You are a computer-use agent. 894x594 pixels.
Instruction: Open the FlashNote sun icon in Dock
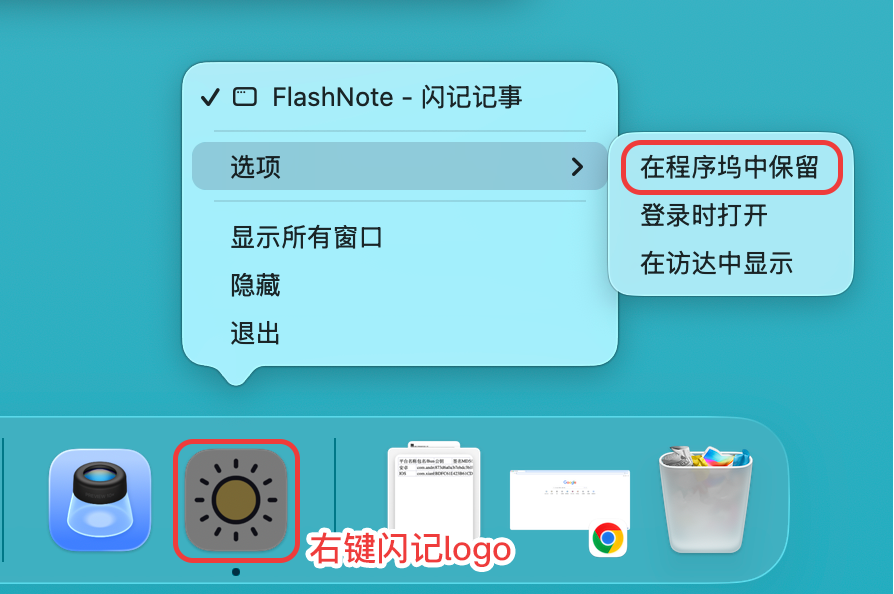tap(236, 501)
